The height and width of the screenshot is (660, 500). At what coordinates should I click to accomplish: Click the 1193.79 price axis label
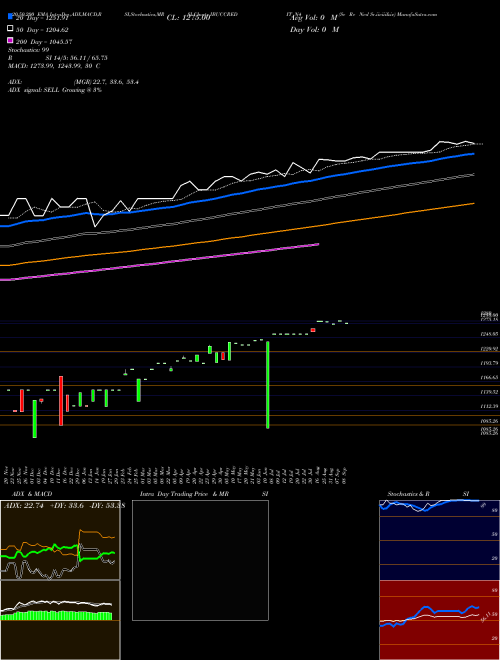point(489,363)
